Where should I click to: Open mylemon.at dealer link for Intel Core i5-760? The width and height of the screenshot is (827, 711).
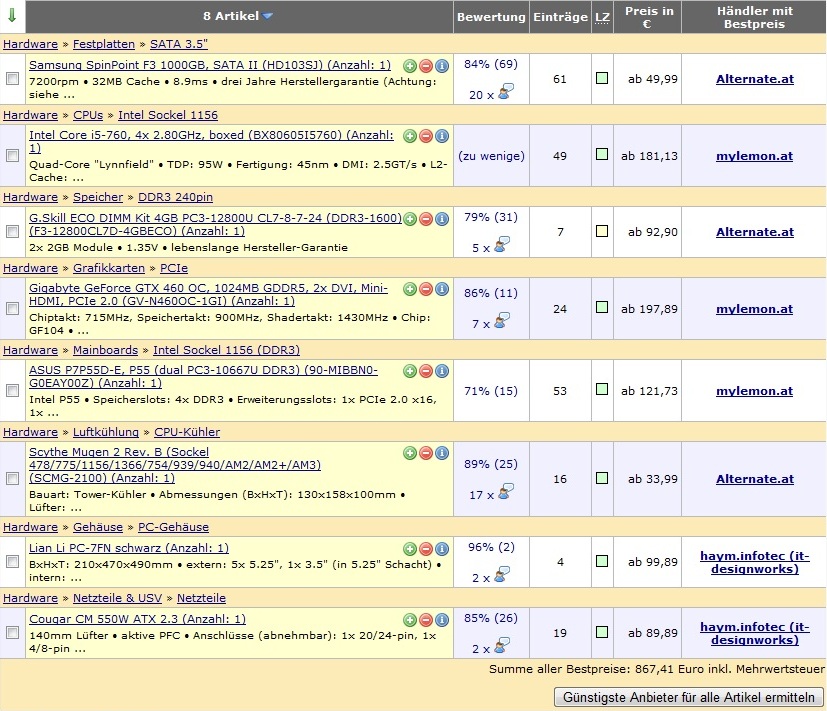coord(755,156)
